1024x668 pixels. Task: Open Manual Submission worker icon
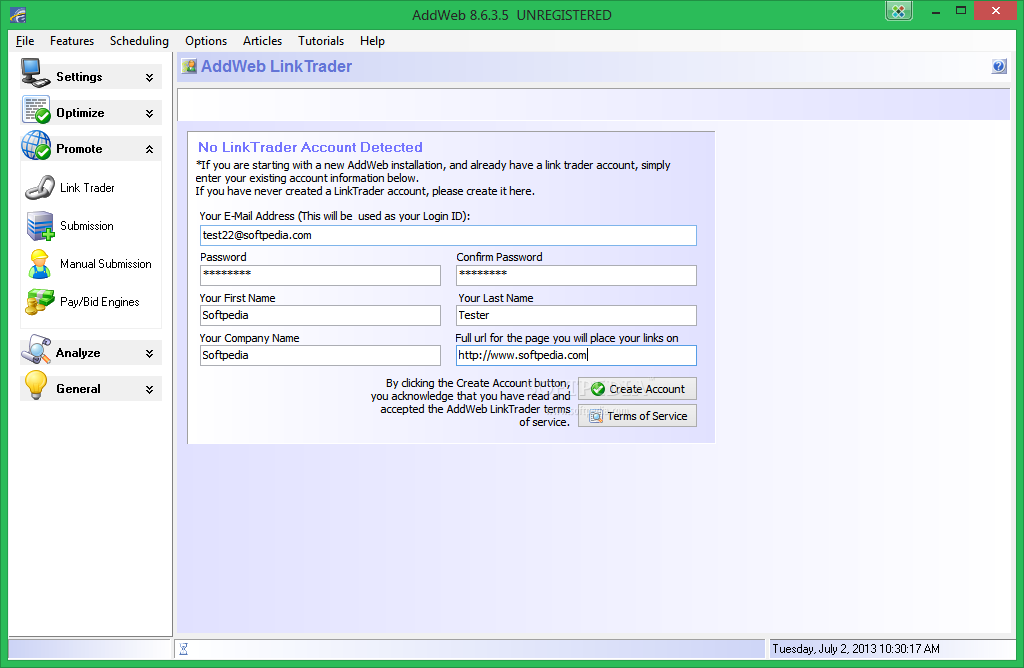coord(40,264)
